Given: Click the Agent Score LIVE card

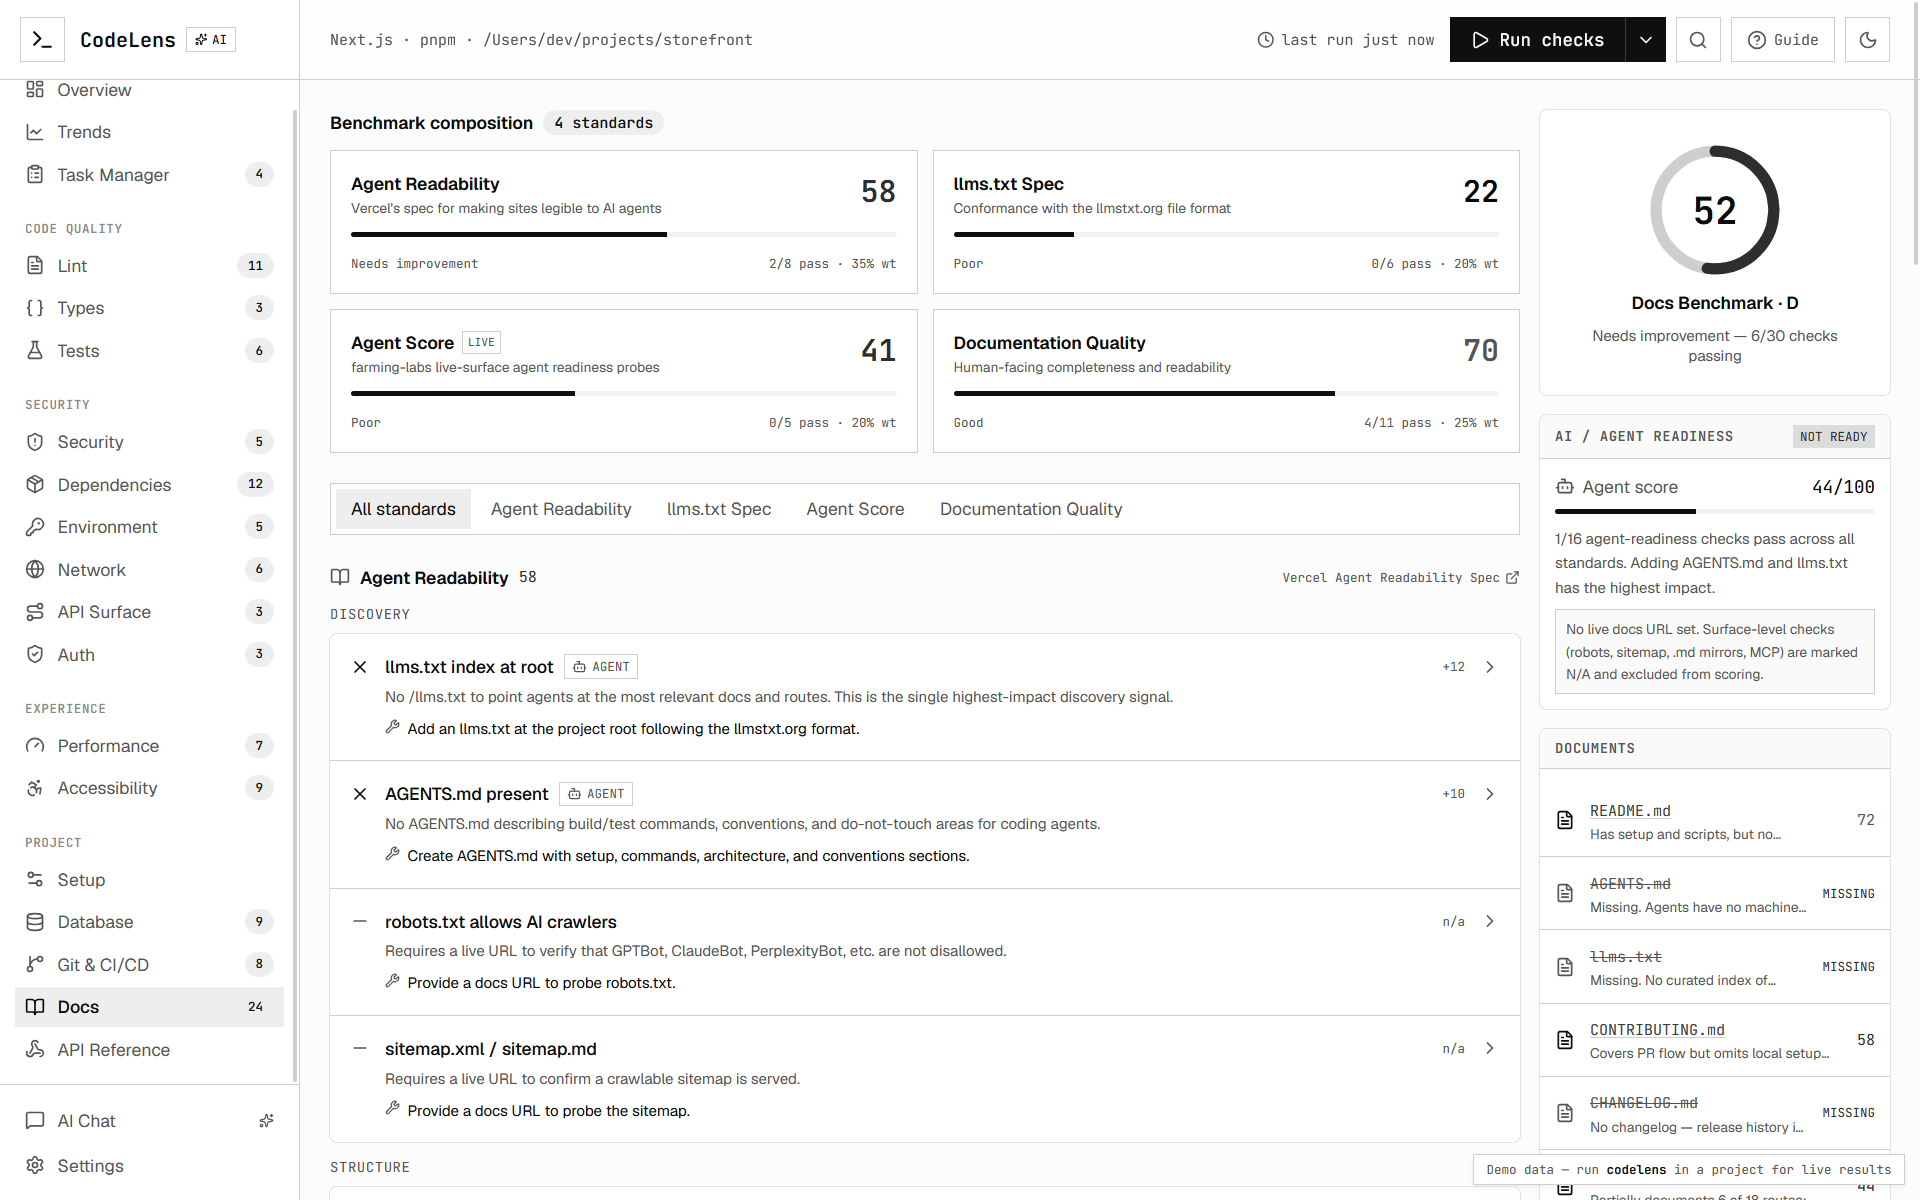Looking at the screenshot, I should click(623, 381).
